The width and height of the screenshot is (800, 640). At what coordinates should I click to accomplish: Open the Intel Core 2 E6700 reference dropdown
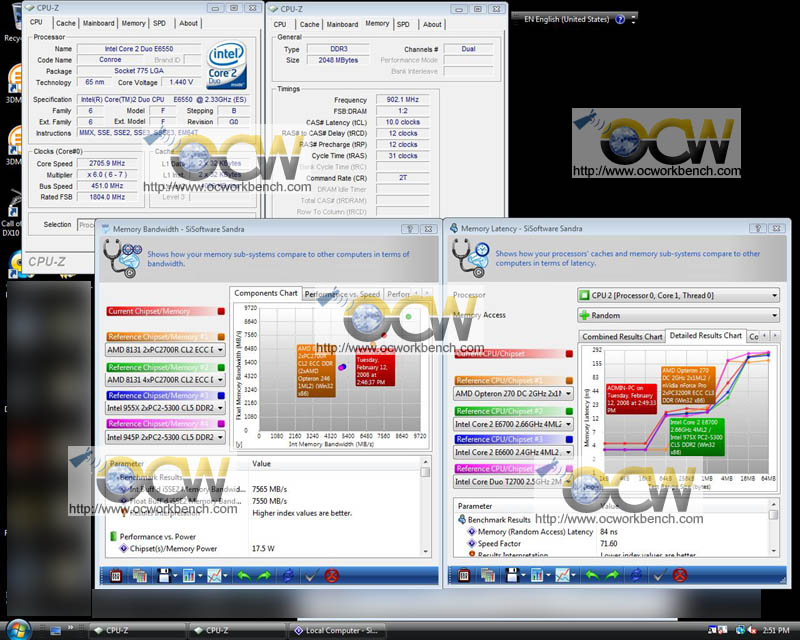513,424
